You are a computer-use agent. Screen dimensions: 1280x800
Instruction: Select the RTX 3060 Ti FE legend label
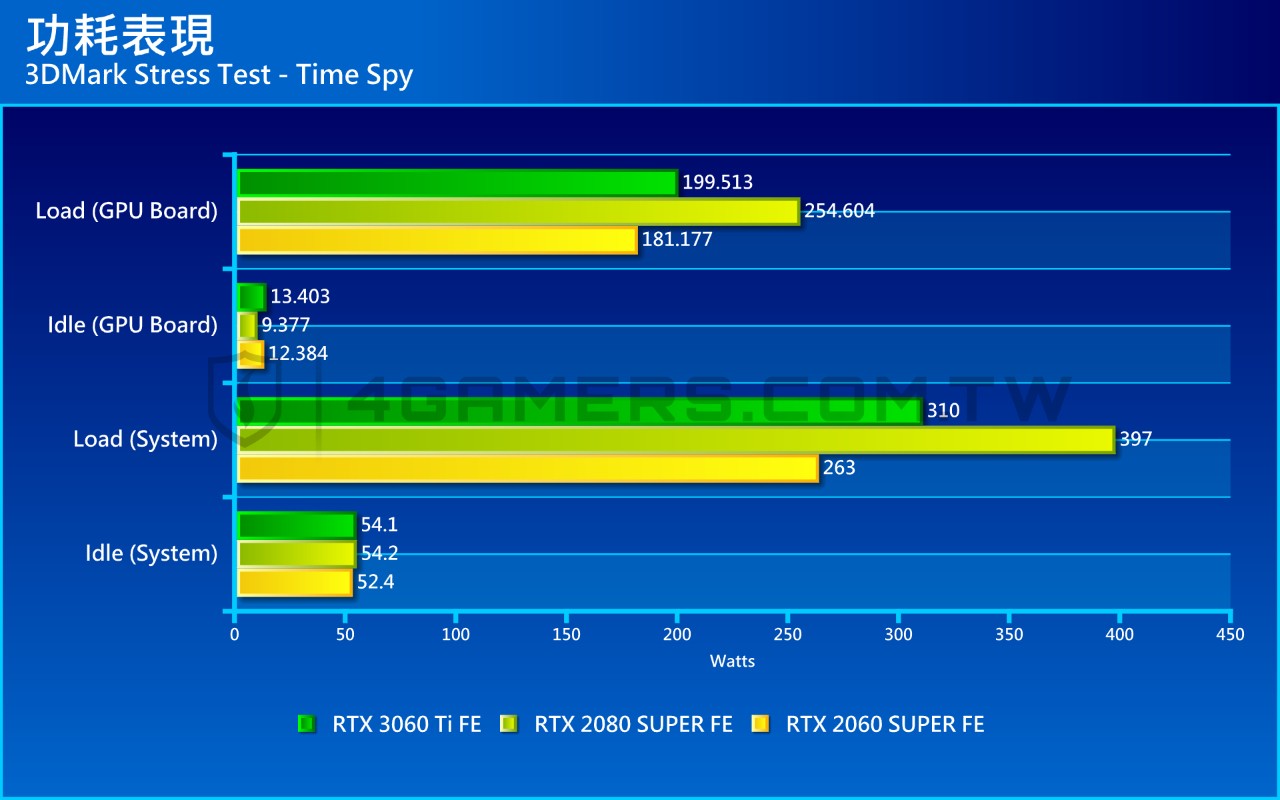pos(407,724)
